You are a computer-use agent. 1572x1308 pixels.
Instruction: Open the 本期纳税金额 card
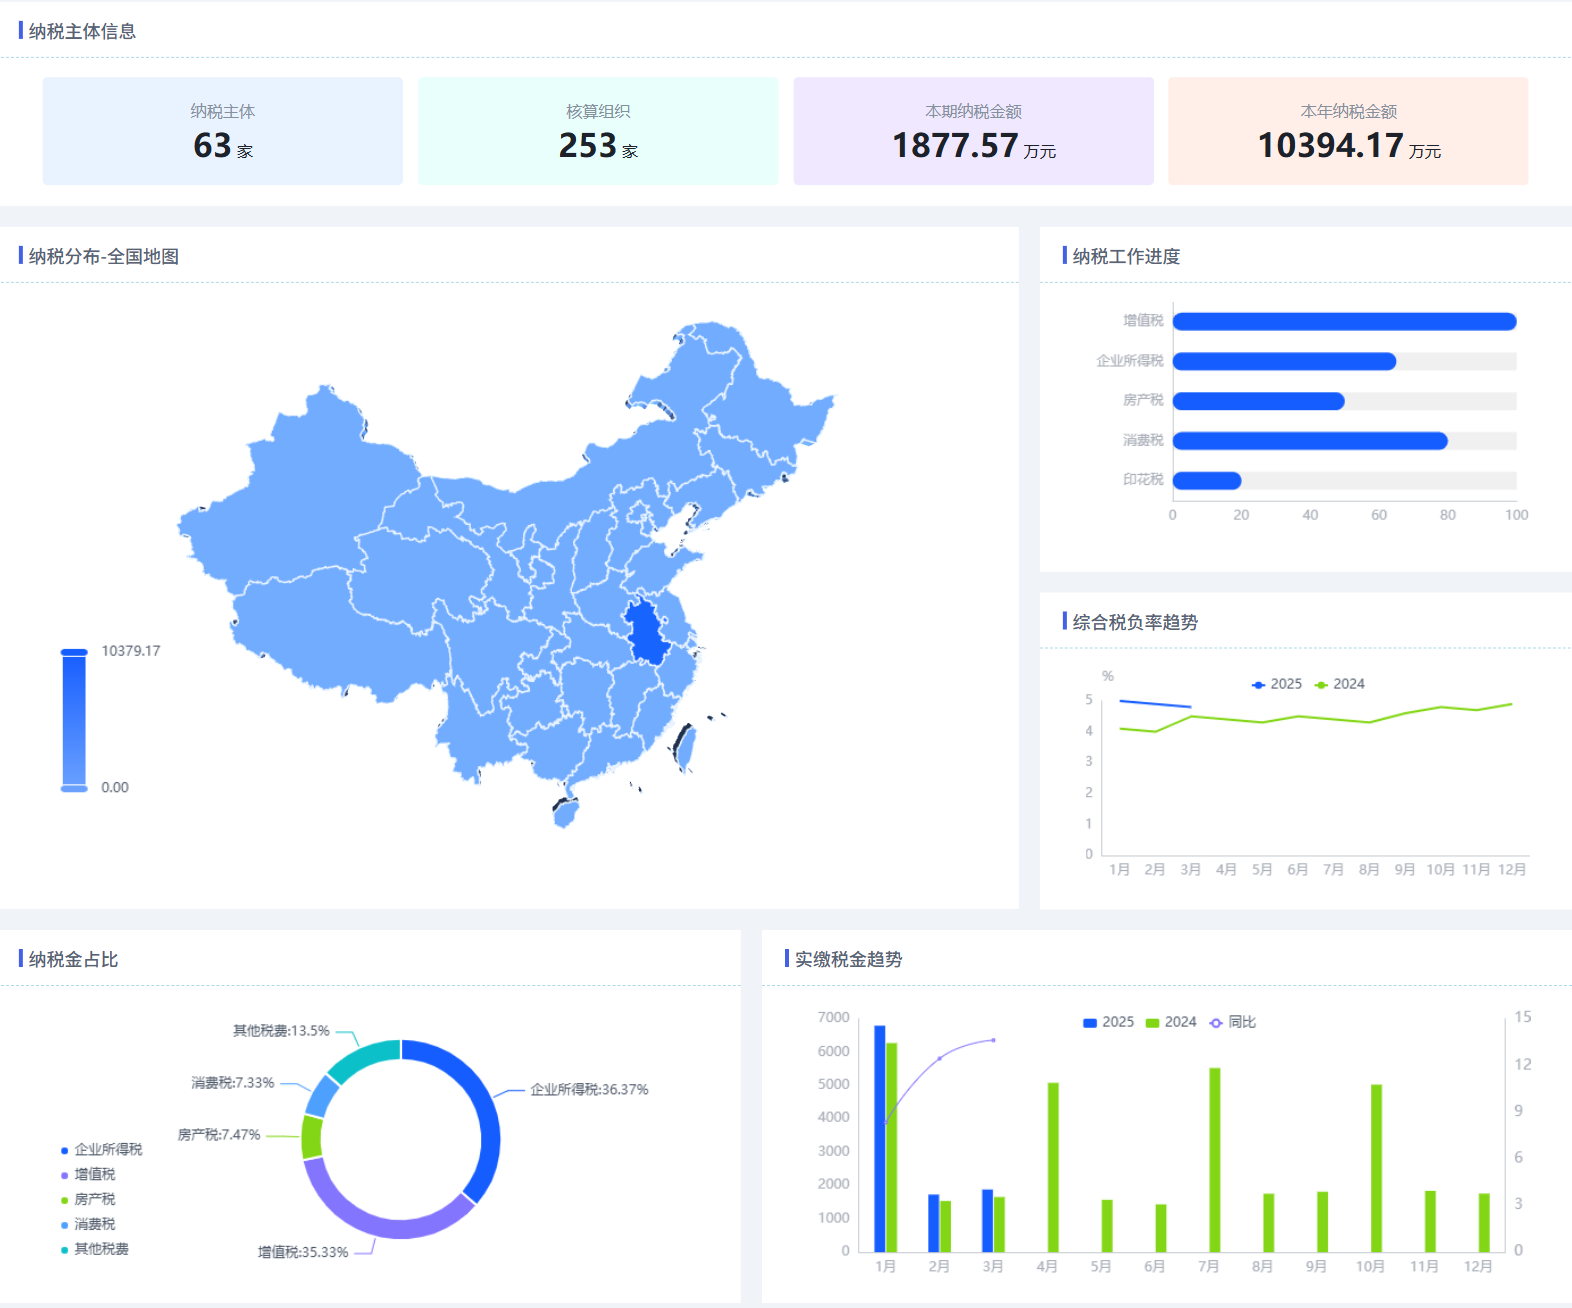click(x=974, y=131)
